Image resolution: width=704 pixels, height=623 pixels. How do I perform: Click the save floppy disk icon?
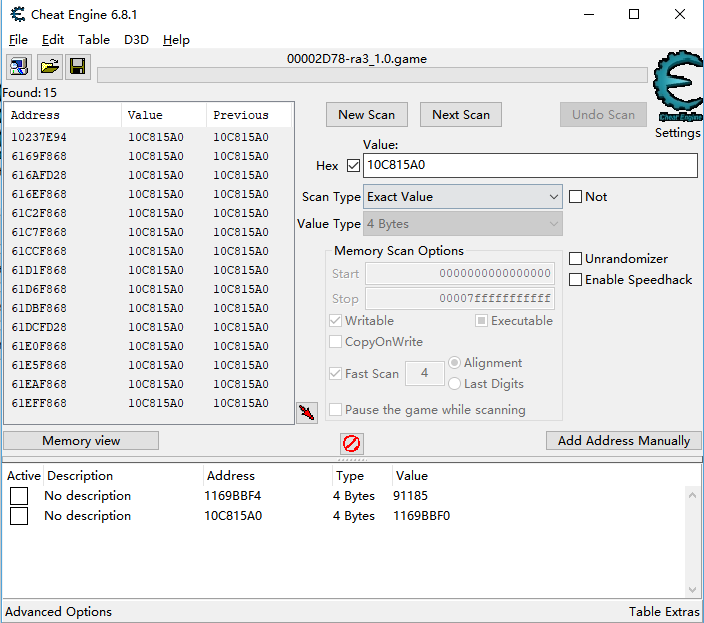[x=78, y=67]
